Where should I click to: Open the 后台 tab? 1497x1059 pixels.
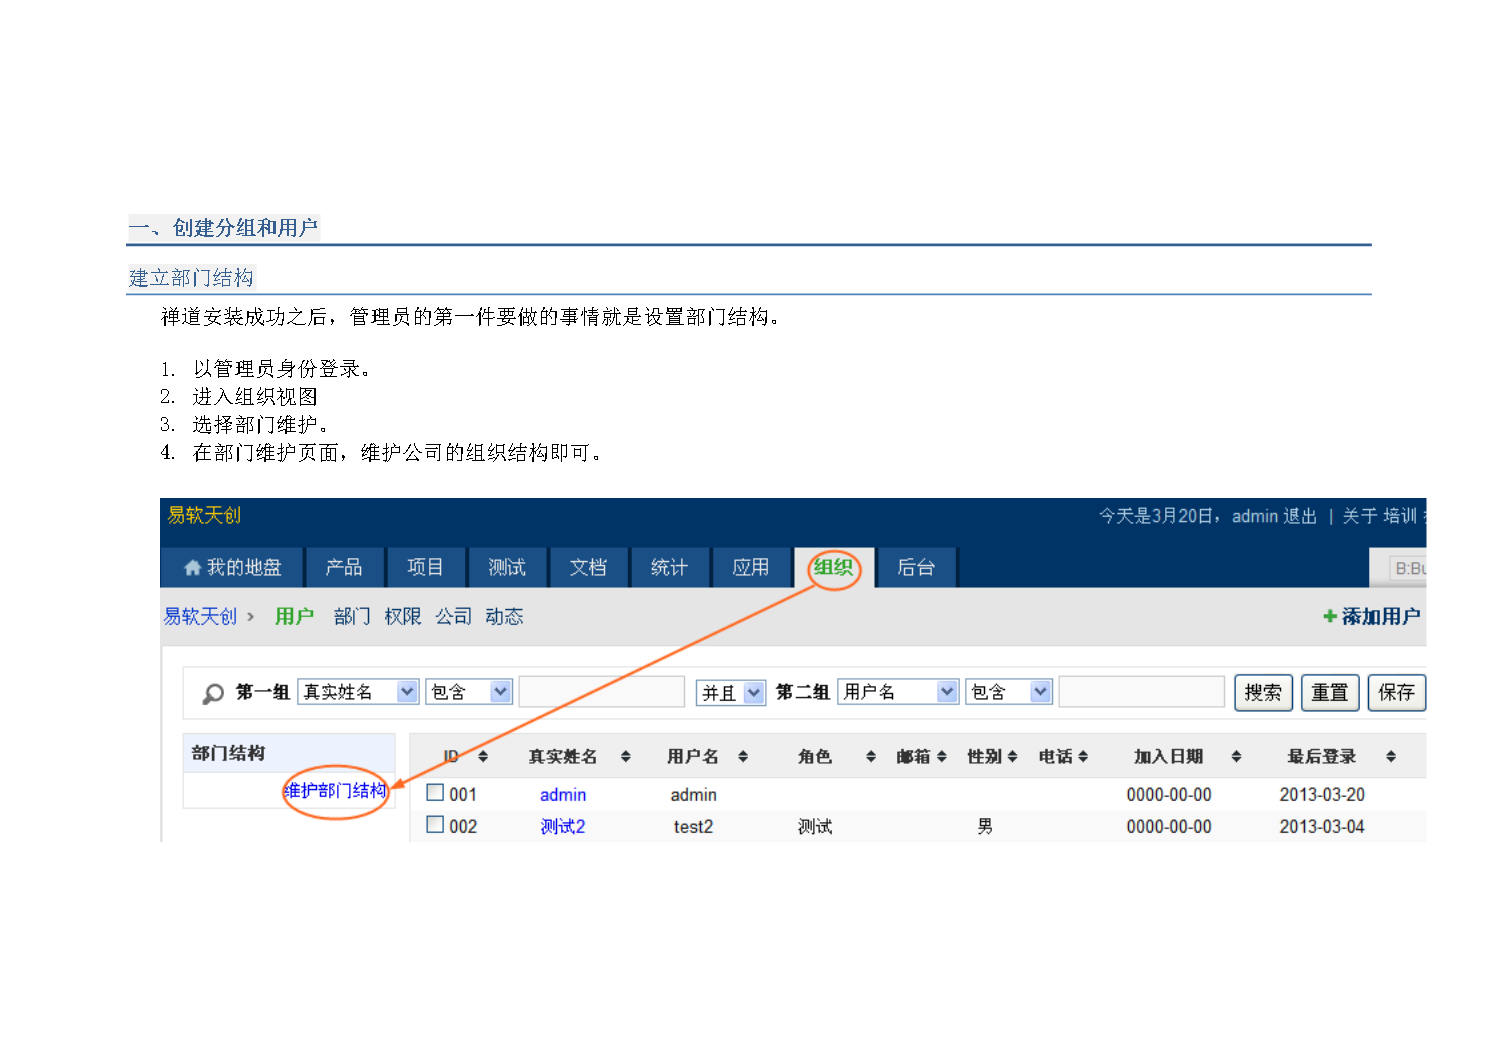point(916,567)
